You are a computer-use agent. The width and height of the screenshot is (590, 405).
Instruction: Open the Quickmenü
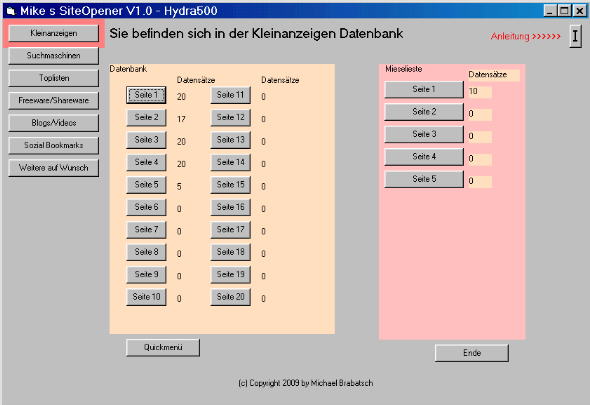pyautogui.click(x=163, y=347)
